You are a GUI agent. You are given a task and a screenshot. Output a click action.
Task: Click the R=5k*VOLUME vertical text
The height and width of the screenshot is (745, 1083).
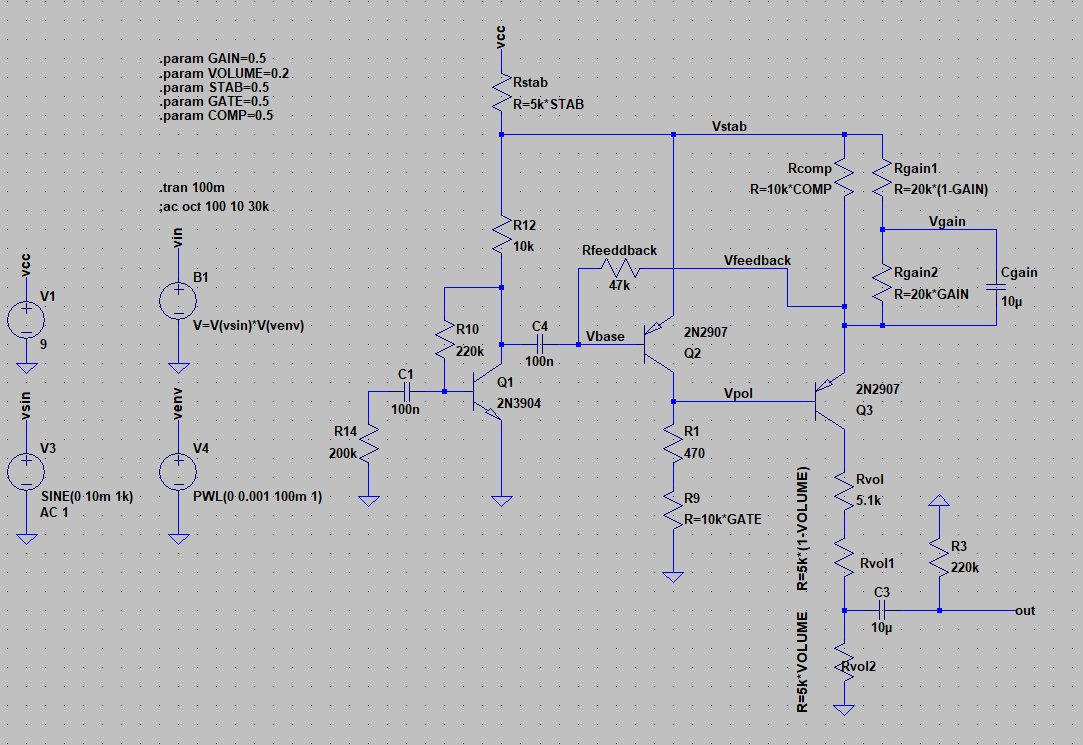(802, 662)
